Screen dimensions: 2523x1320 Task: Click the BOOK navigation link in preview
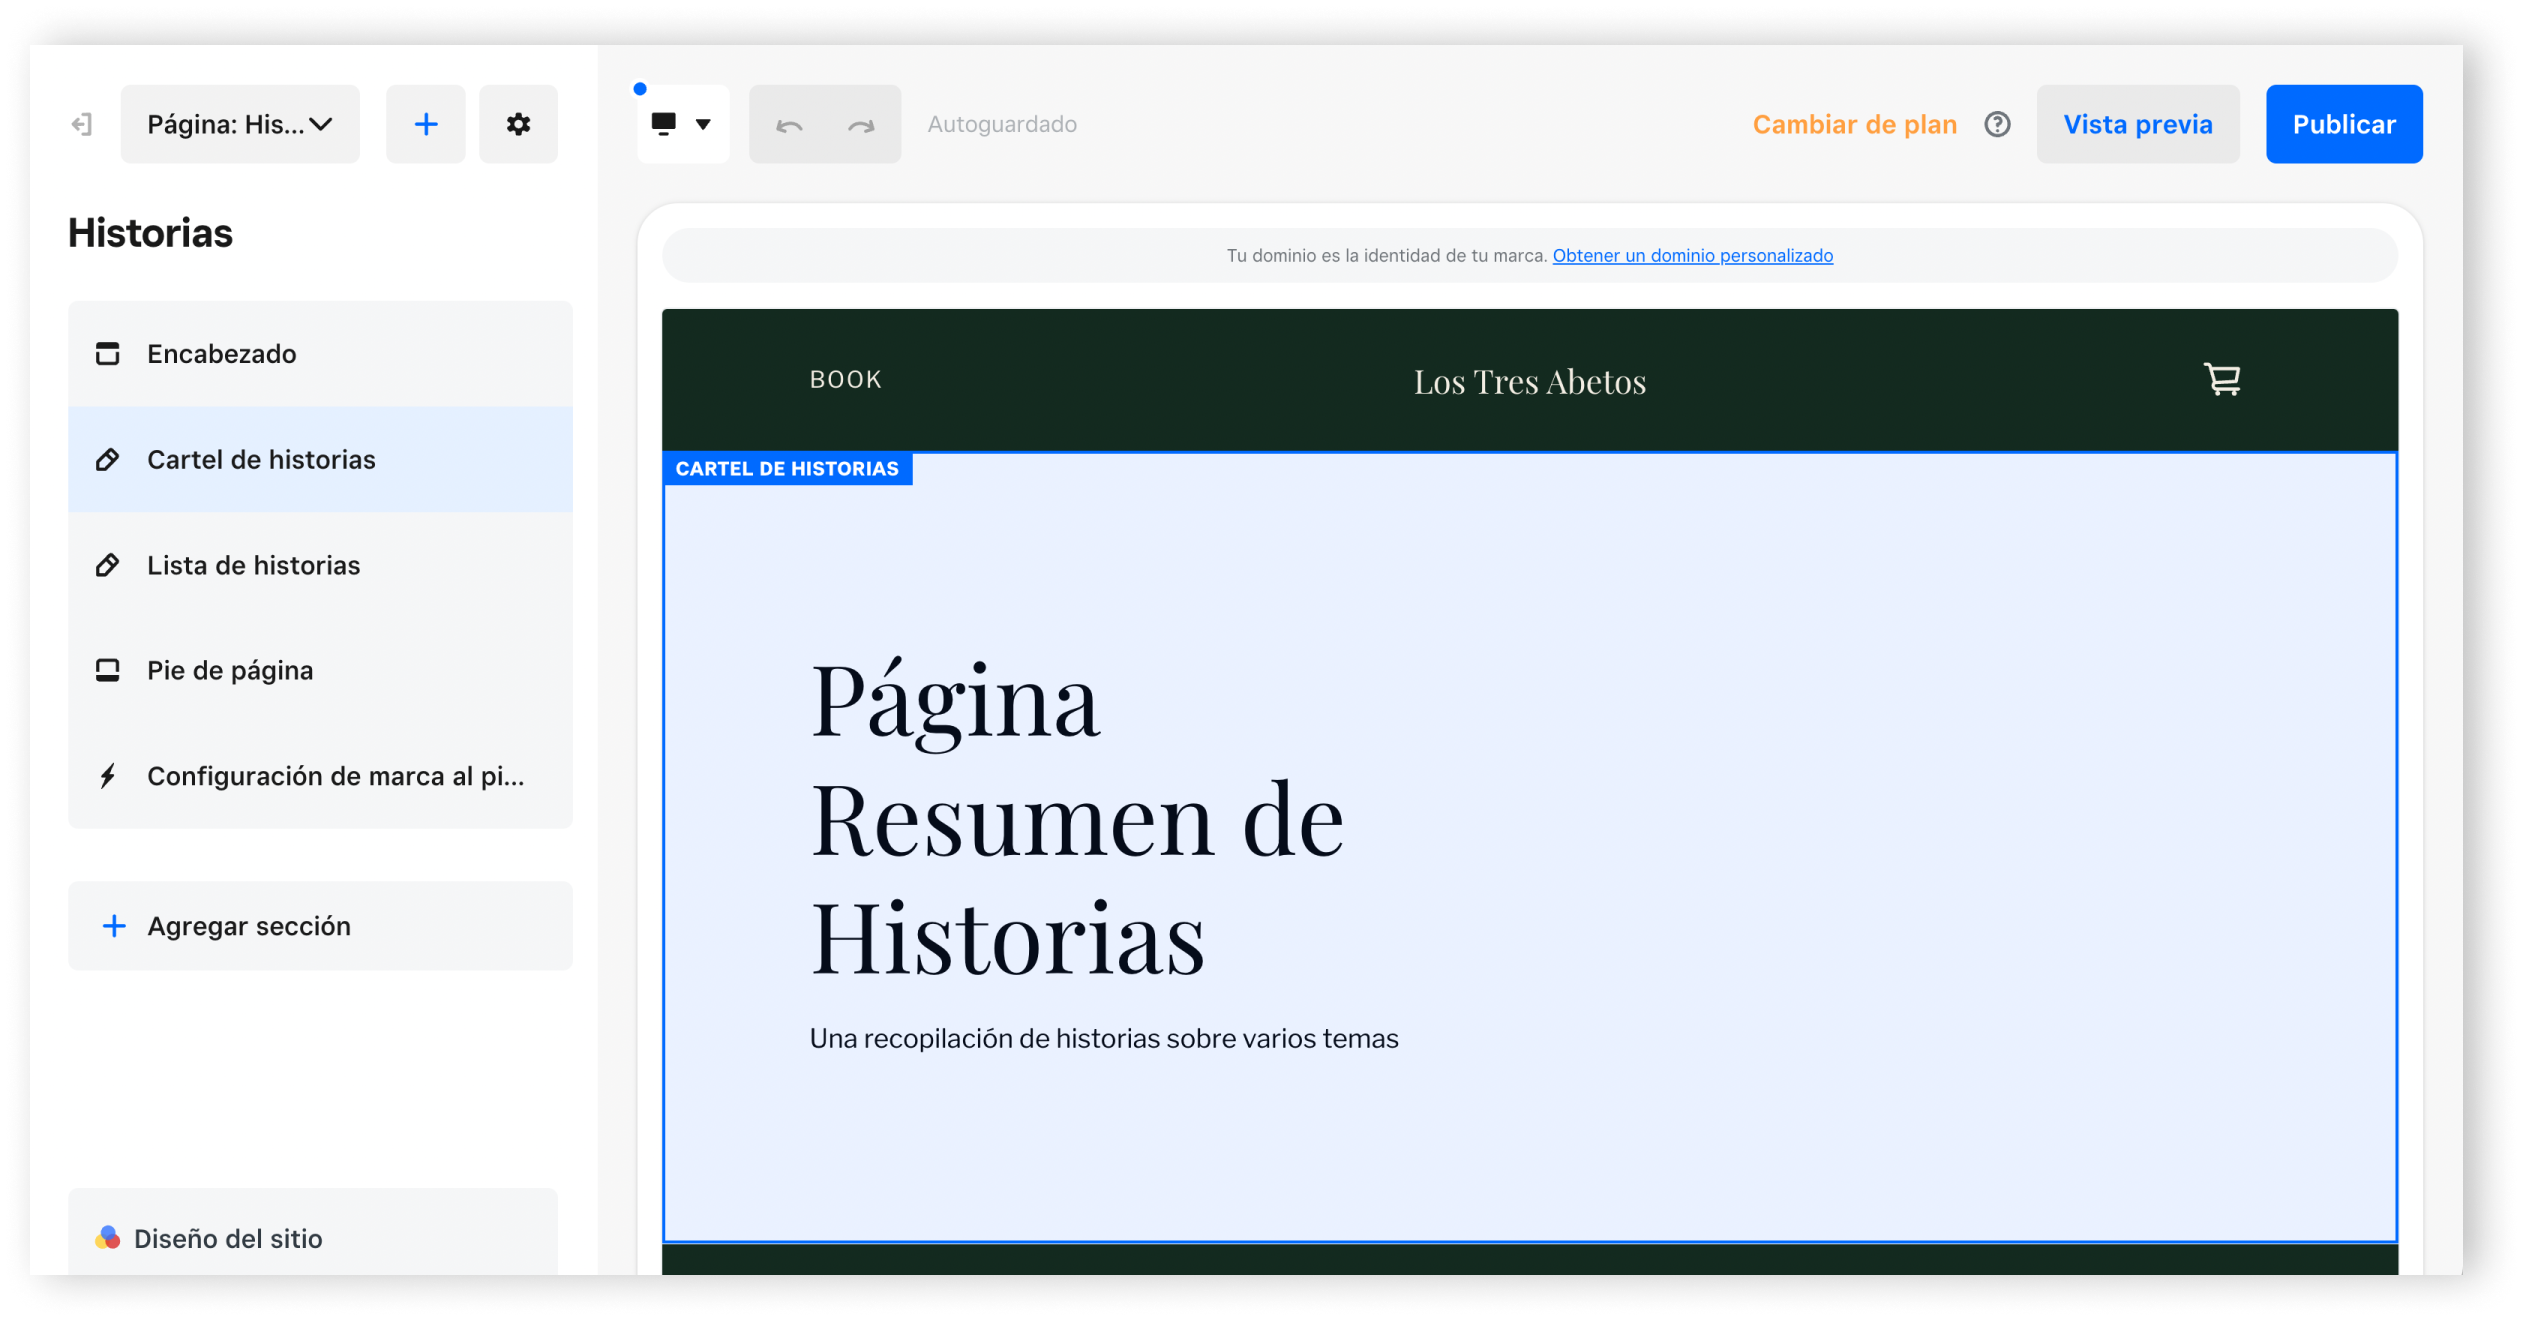click(845, 380)
